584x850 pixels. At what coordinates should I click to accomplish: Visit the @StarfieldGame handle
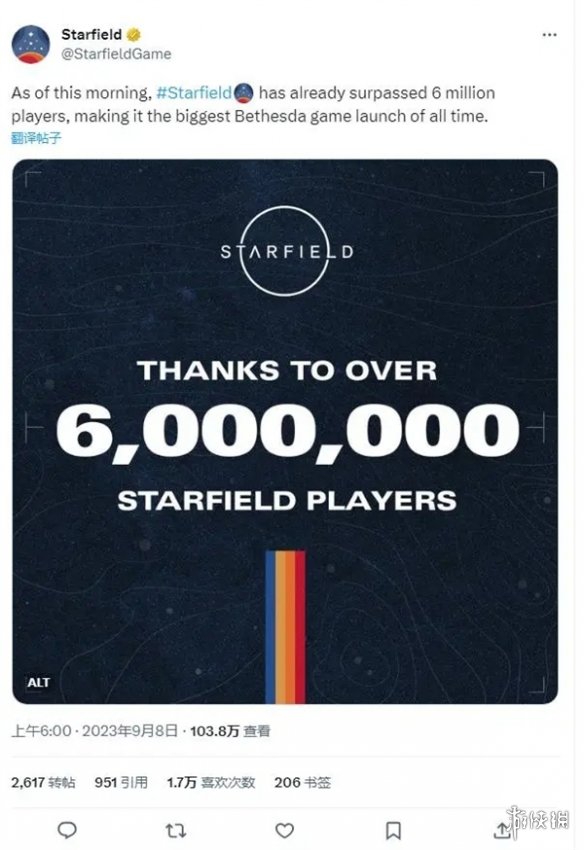[x=117, y=54]
